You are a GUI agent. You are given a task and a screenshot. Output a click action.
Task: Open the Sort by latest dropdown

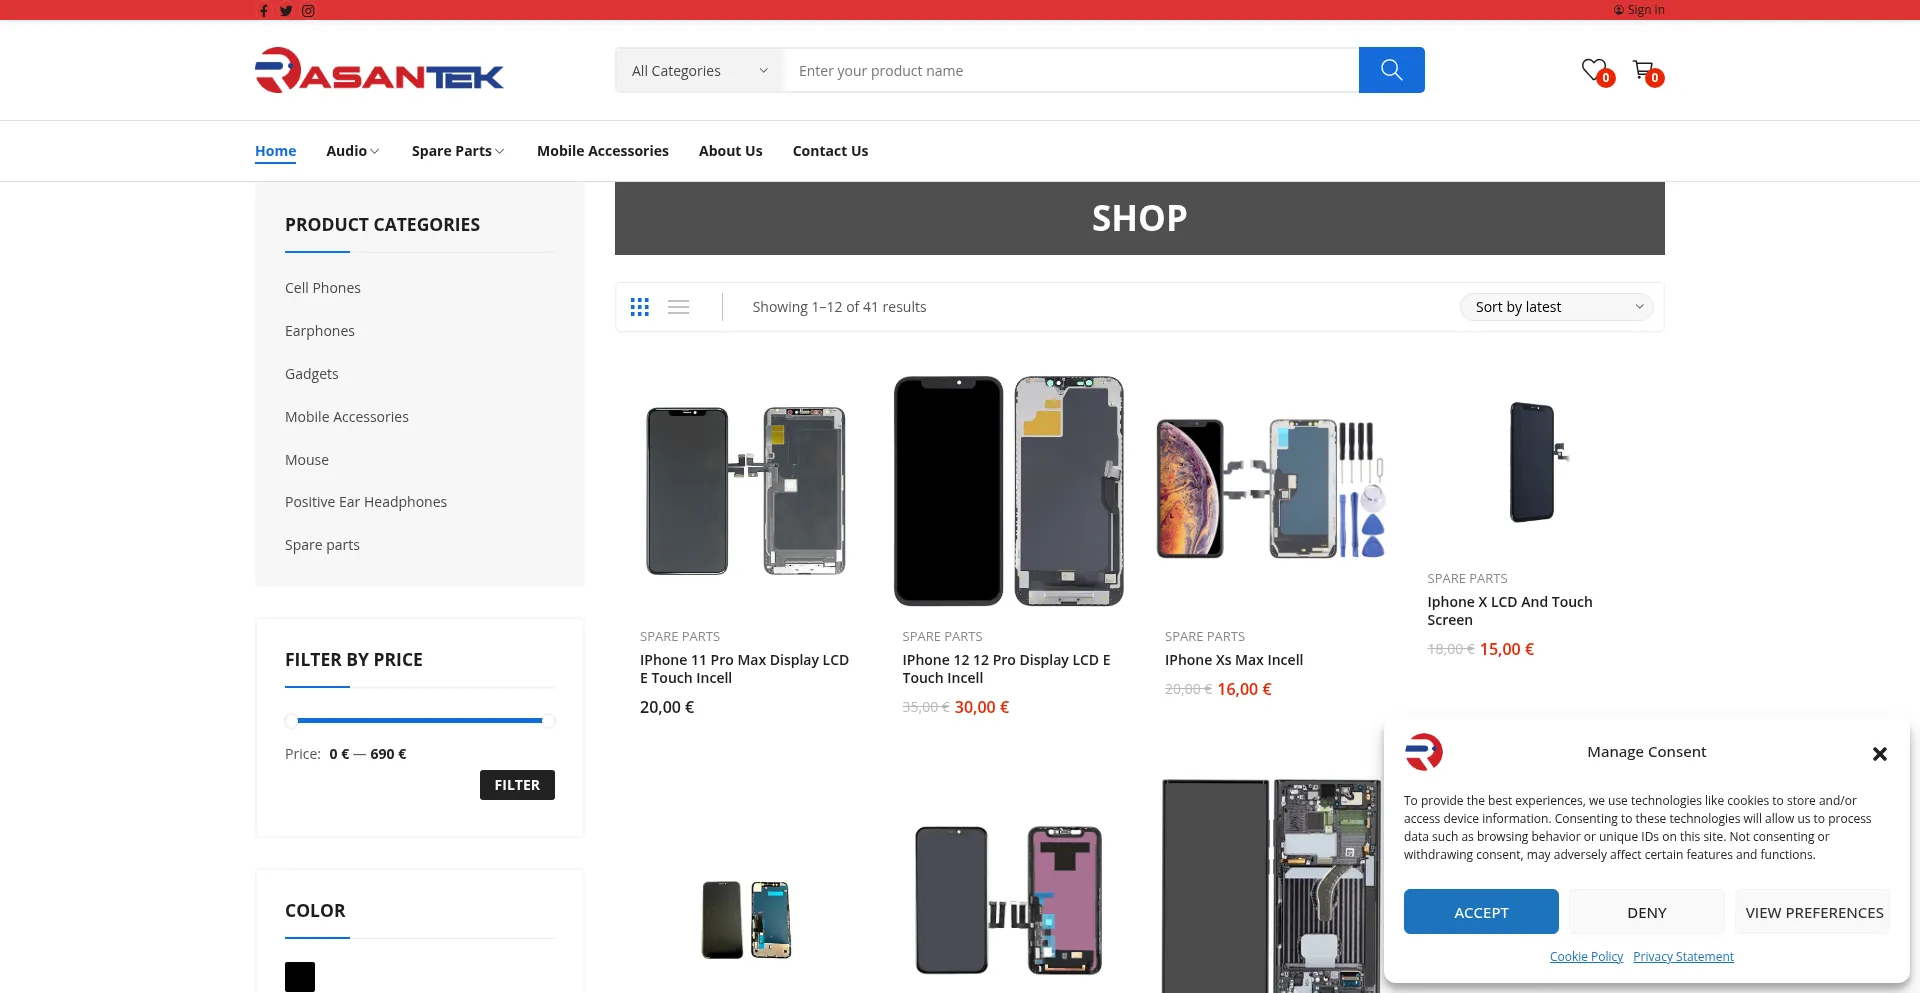1556,307
